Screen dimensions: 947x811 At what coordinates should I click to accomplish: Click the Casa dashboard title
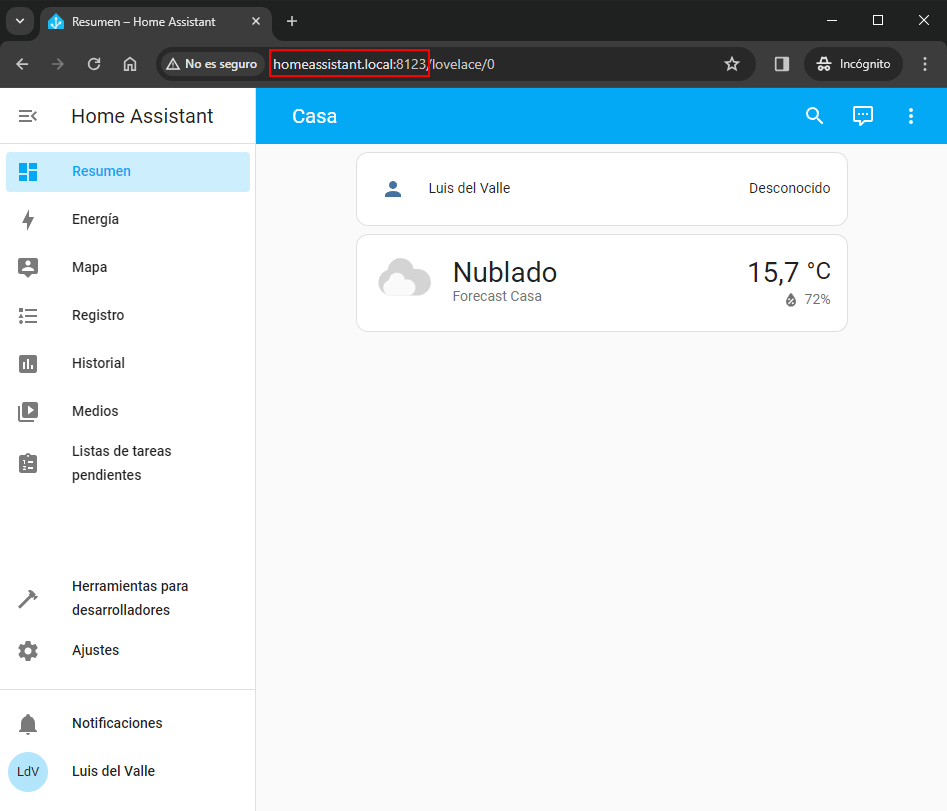315,116
